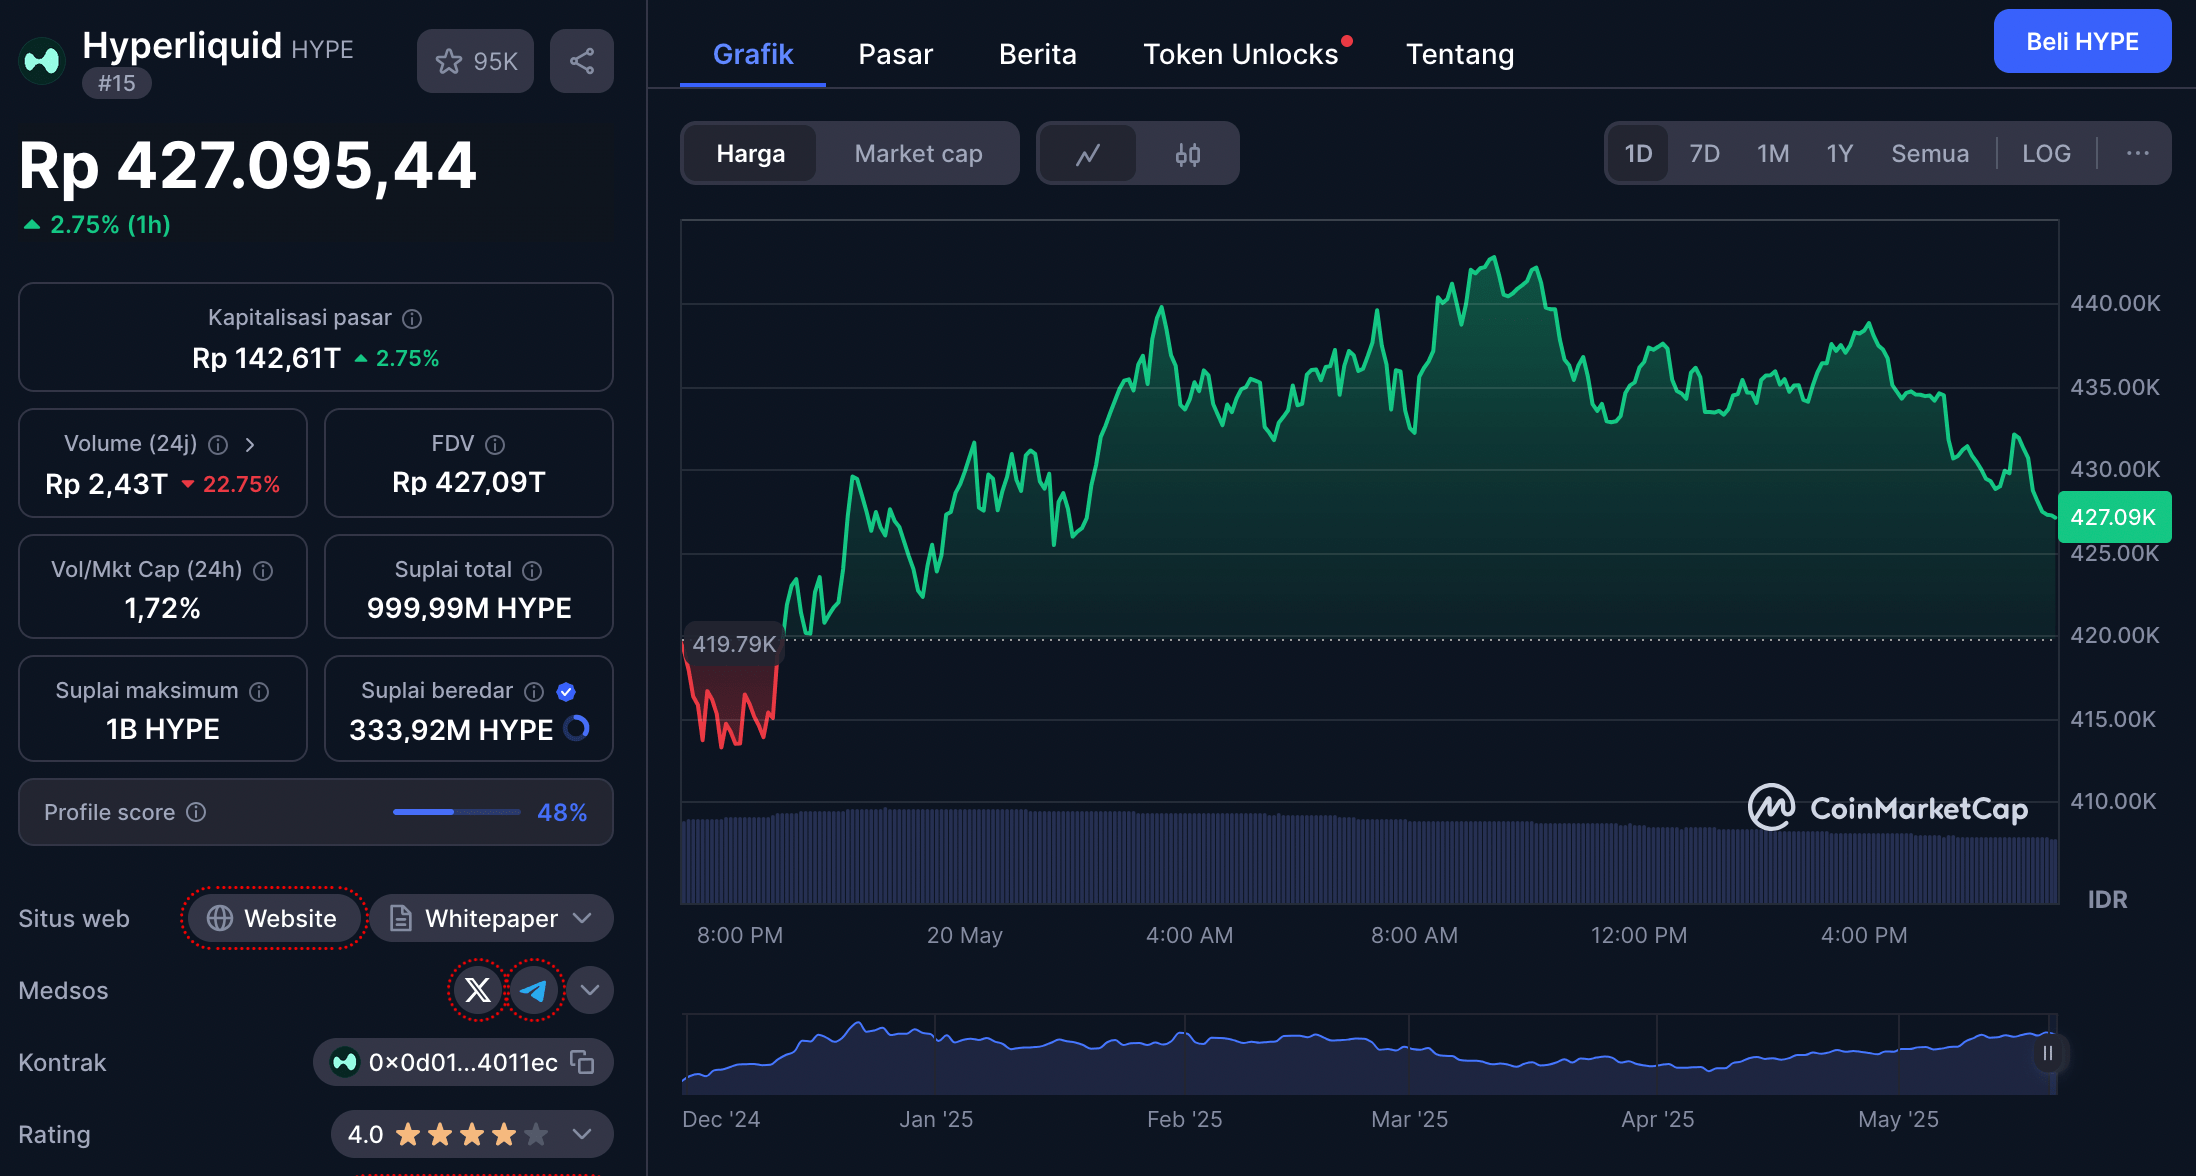Click the share icon button
Viewport: 2196px width, 1176px height.
click(x=581, y=61)
